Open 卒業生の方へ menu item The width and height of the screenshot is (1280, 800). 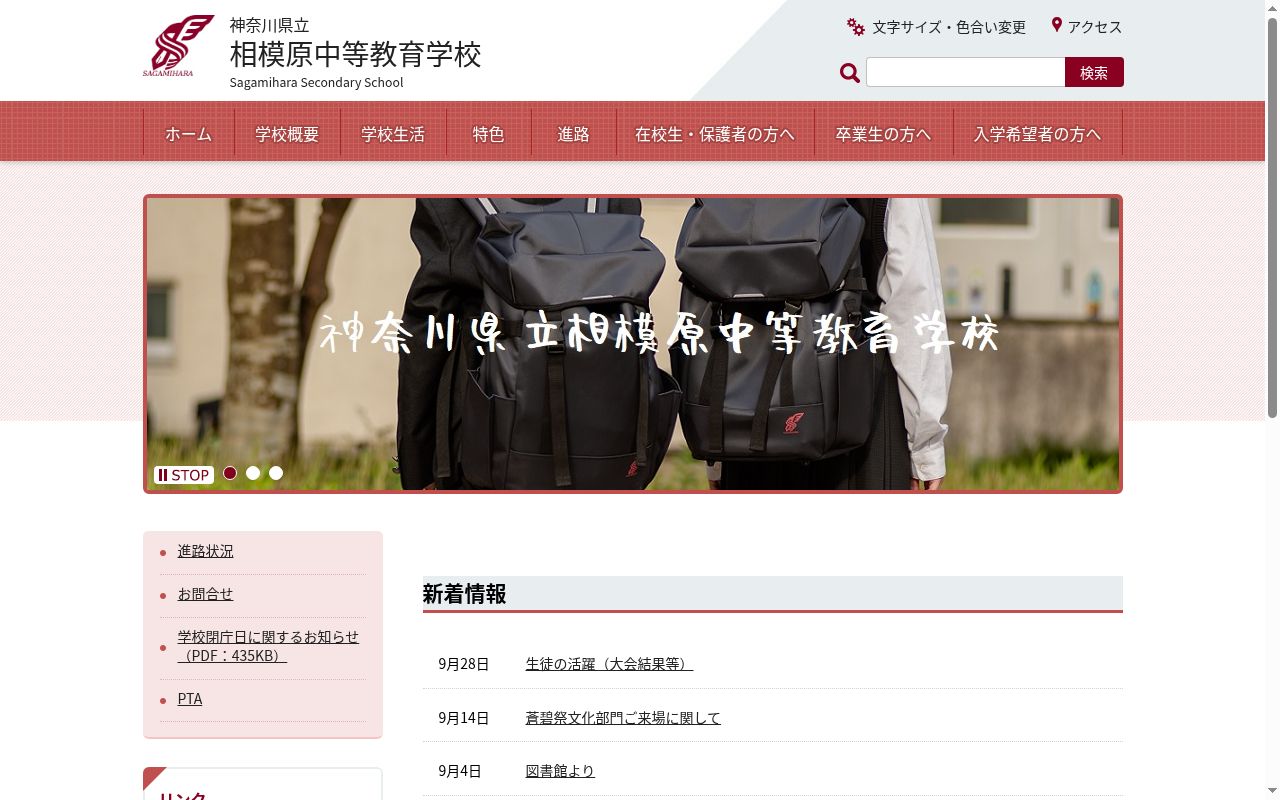pos(883,134)
